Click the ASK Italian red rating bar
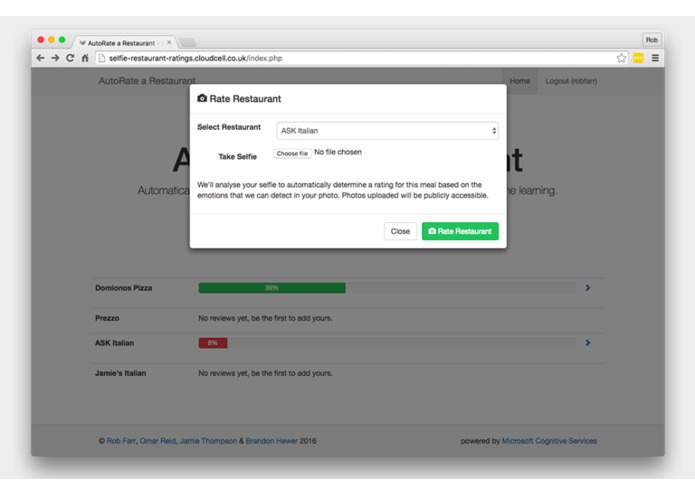This screenshot has width=695, height=494. (x=213, y=343)
